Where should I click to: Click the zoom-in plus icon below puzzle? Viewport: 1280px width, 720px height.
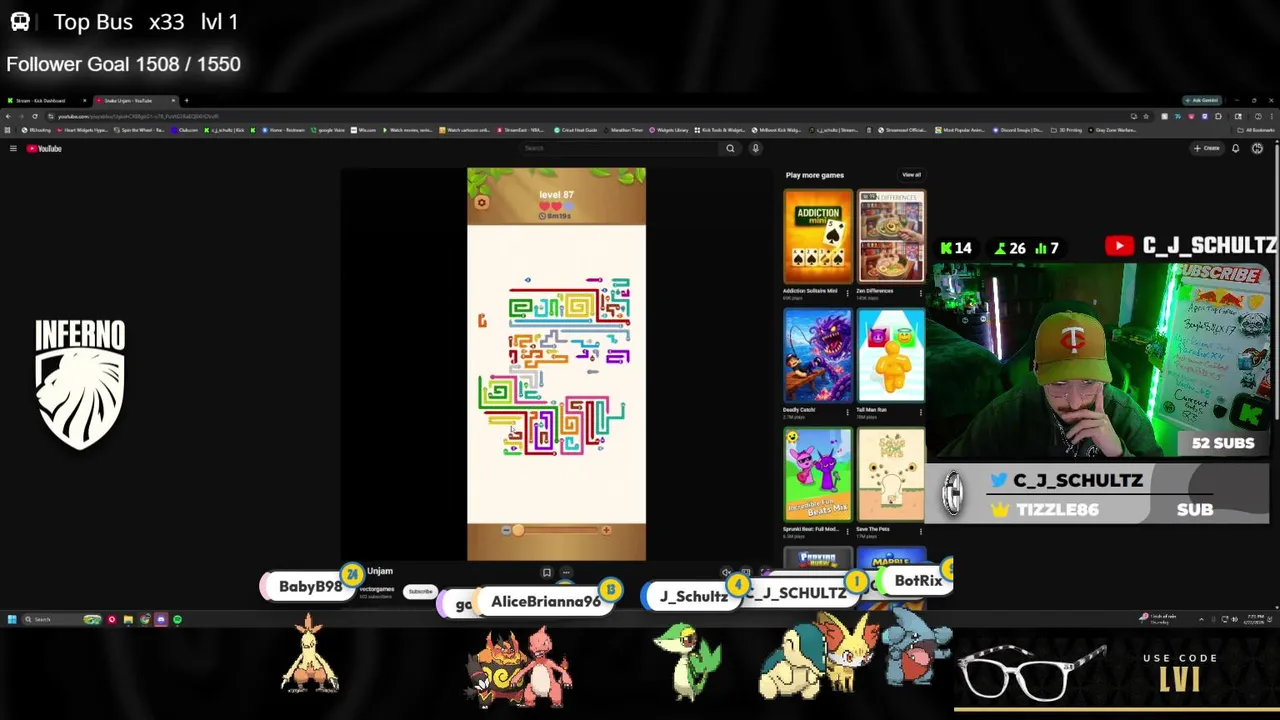point(606,530)
